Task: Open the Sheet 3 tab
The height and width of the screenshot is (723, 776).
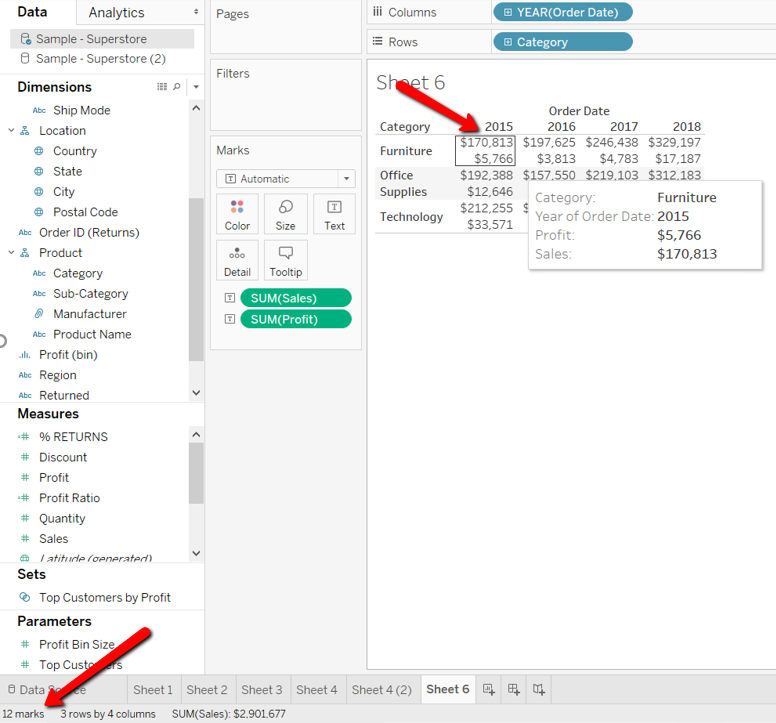Action: pyautogui.click(x=262, y=689)
